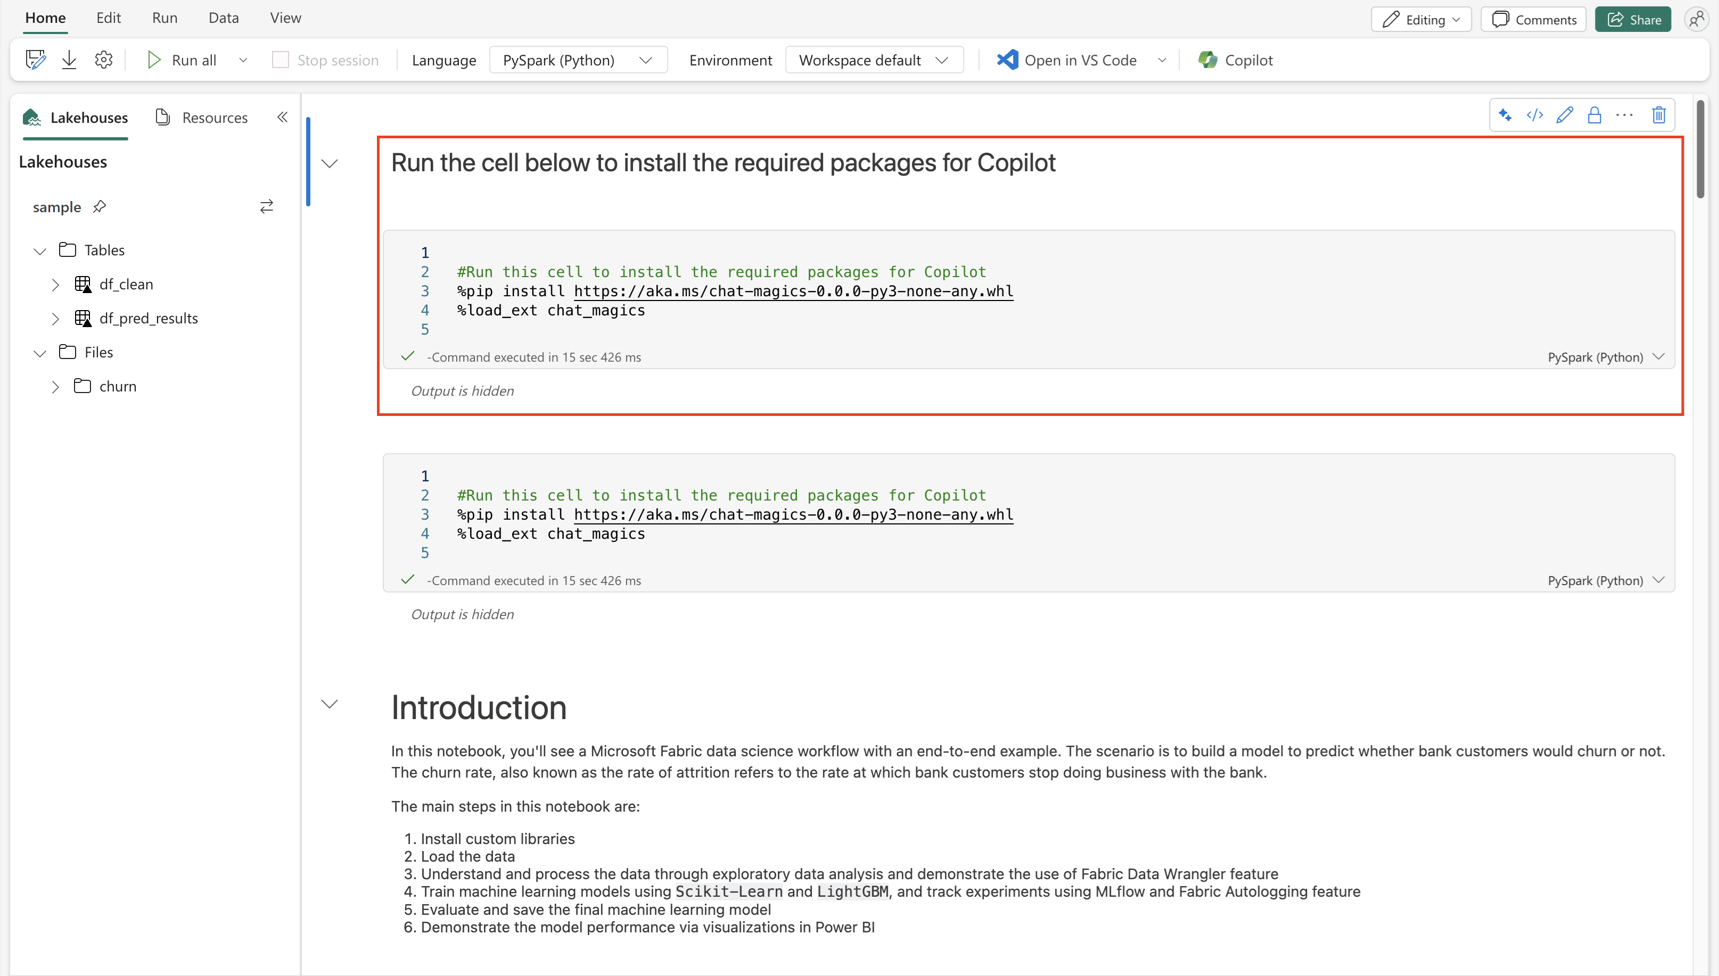
Task: Open the Workspace default environment dropdown
Action: pos(873,59)
